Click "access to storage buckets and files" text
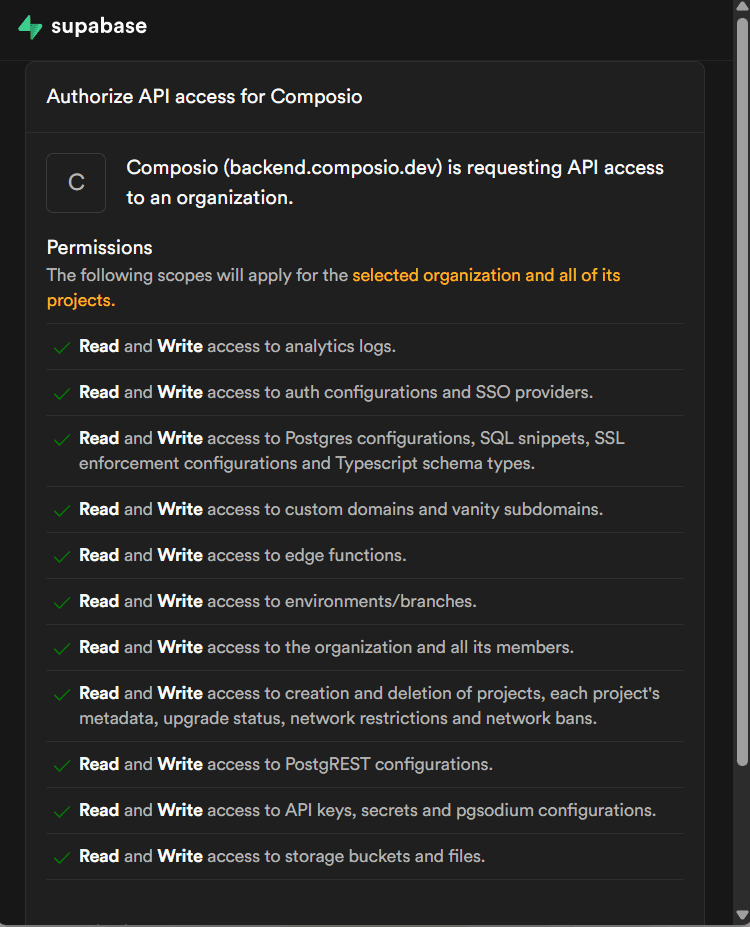Viewport: 750px width, 927px height. [346, 857]
